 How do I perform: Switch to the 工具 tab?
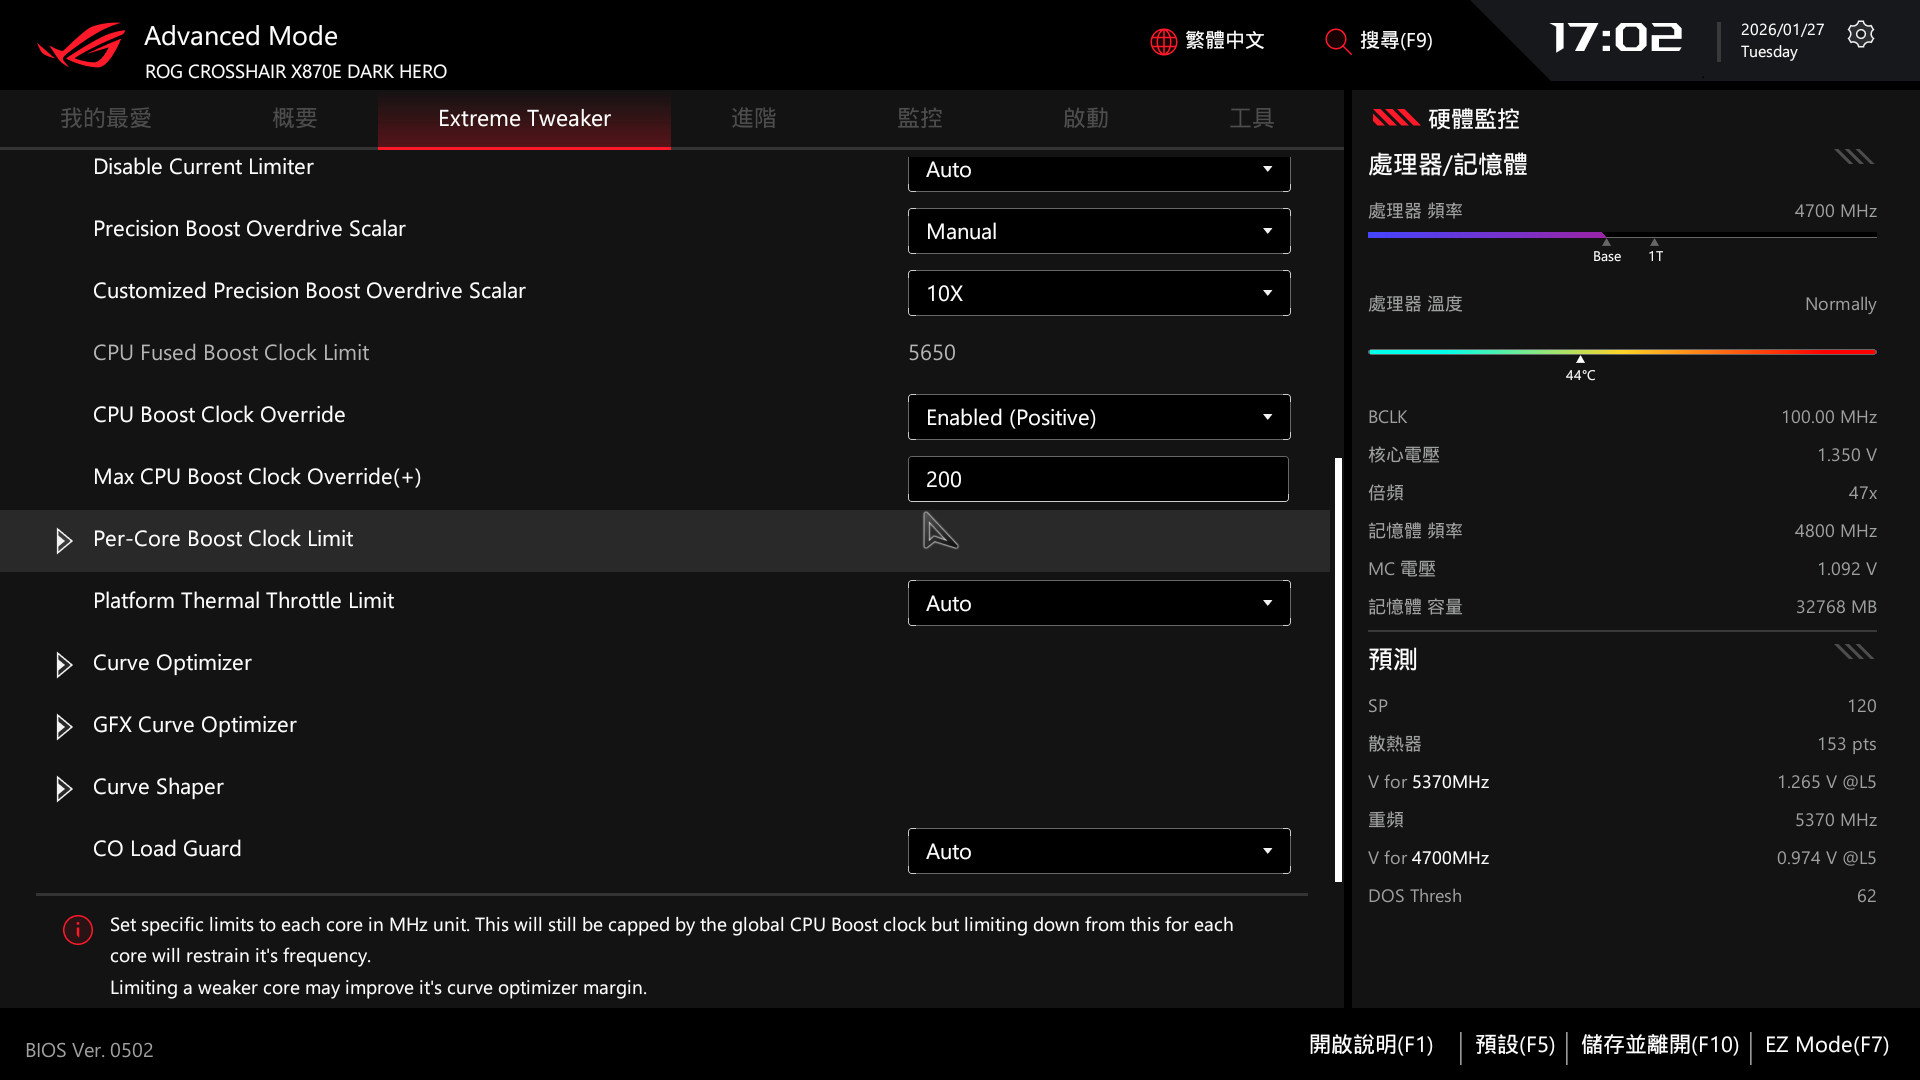coord(1251,118)
